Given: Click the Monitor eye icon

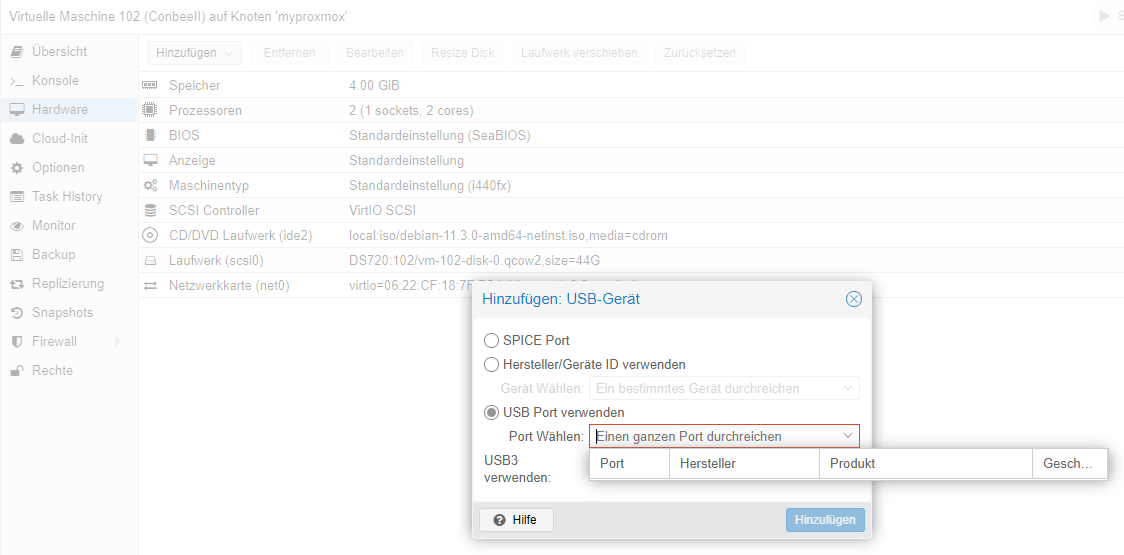Looking at the screenshot, I should [x=17, y=226].
